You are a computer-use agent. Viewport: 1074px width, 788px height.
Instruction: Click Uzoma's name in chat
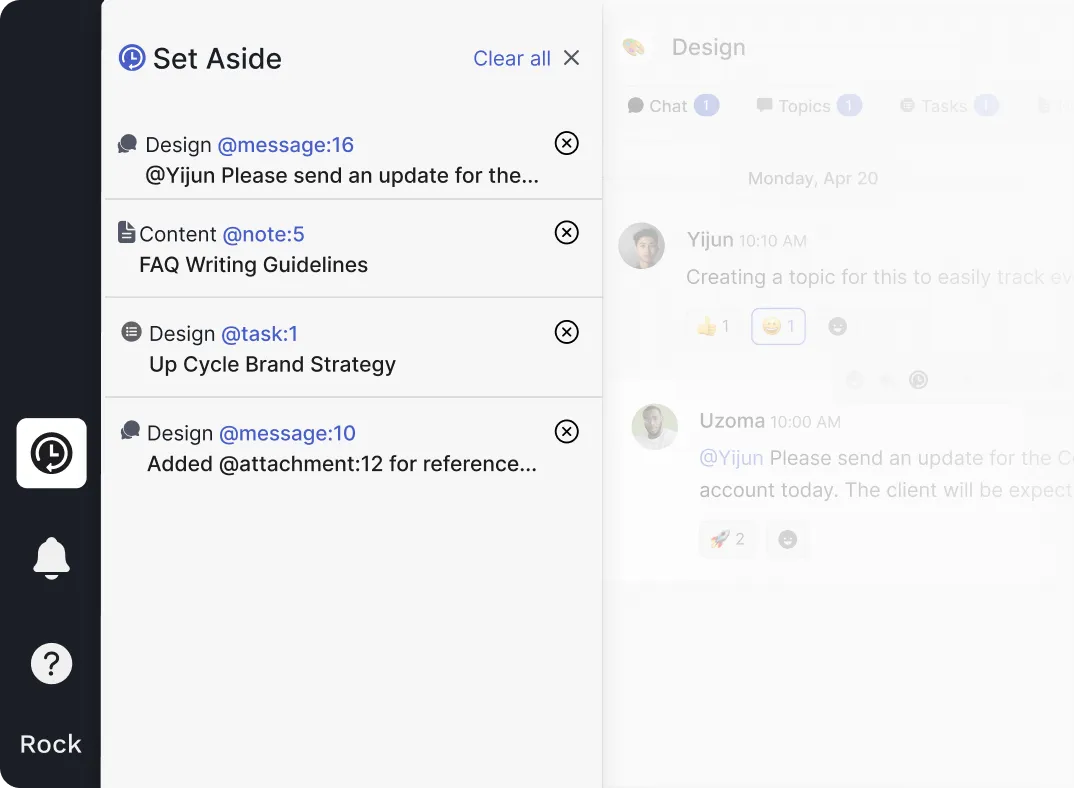(732, 421)
